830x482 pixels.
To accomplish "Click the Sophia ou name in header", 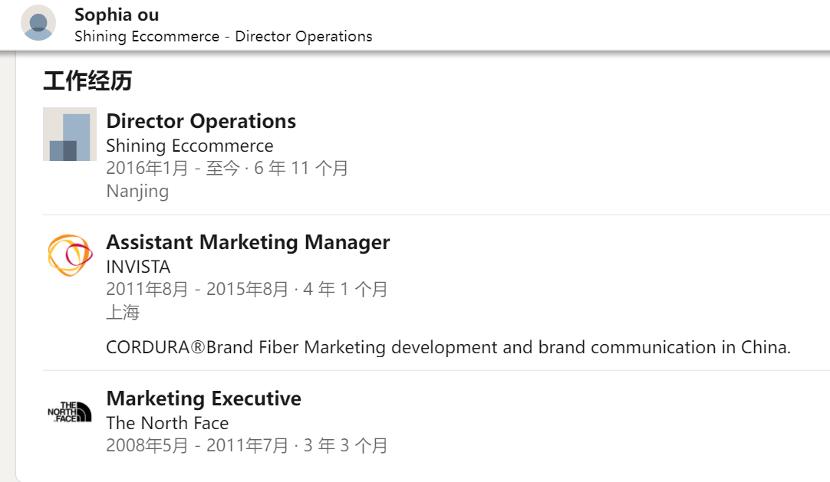I will 116,15.
